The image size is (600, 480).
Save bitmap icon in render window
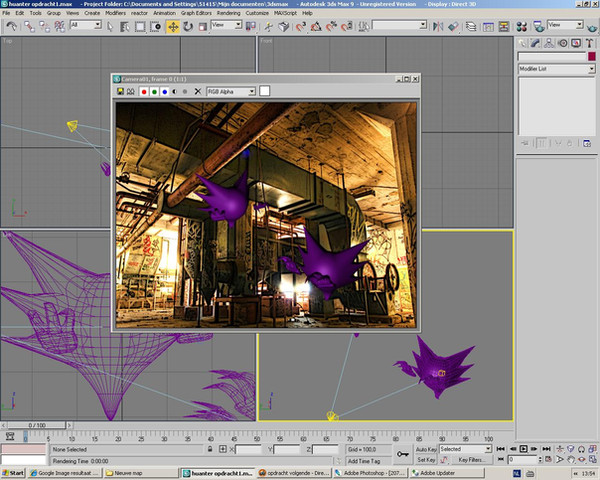click(x=120, y=91)
